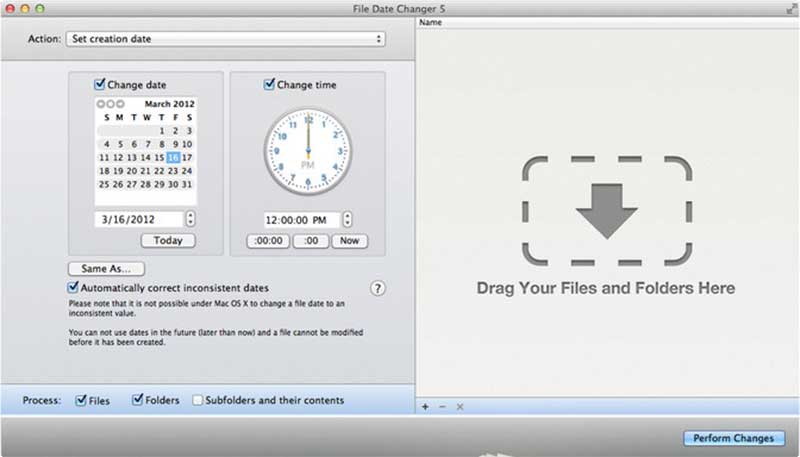Go to previous month in calendar
Image resolution: width=800 pixels, height=457 pixels.
coord(101,104)
